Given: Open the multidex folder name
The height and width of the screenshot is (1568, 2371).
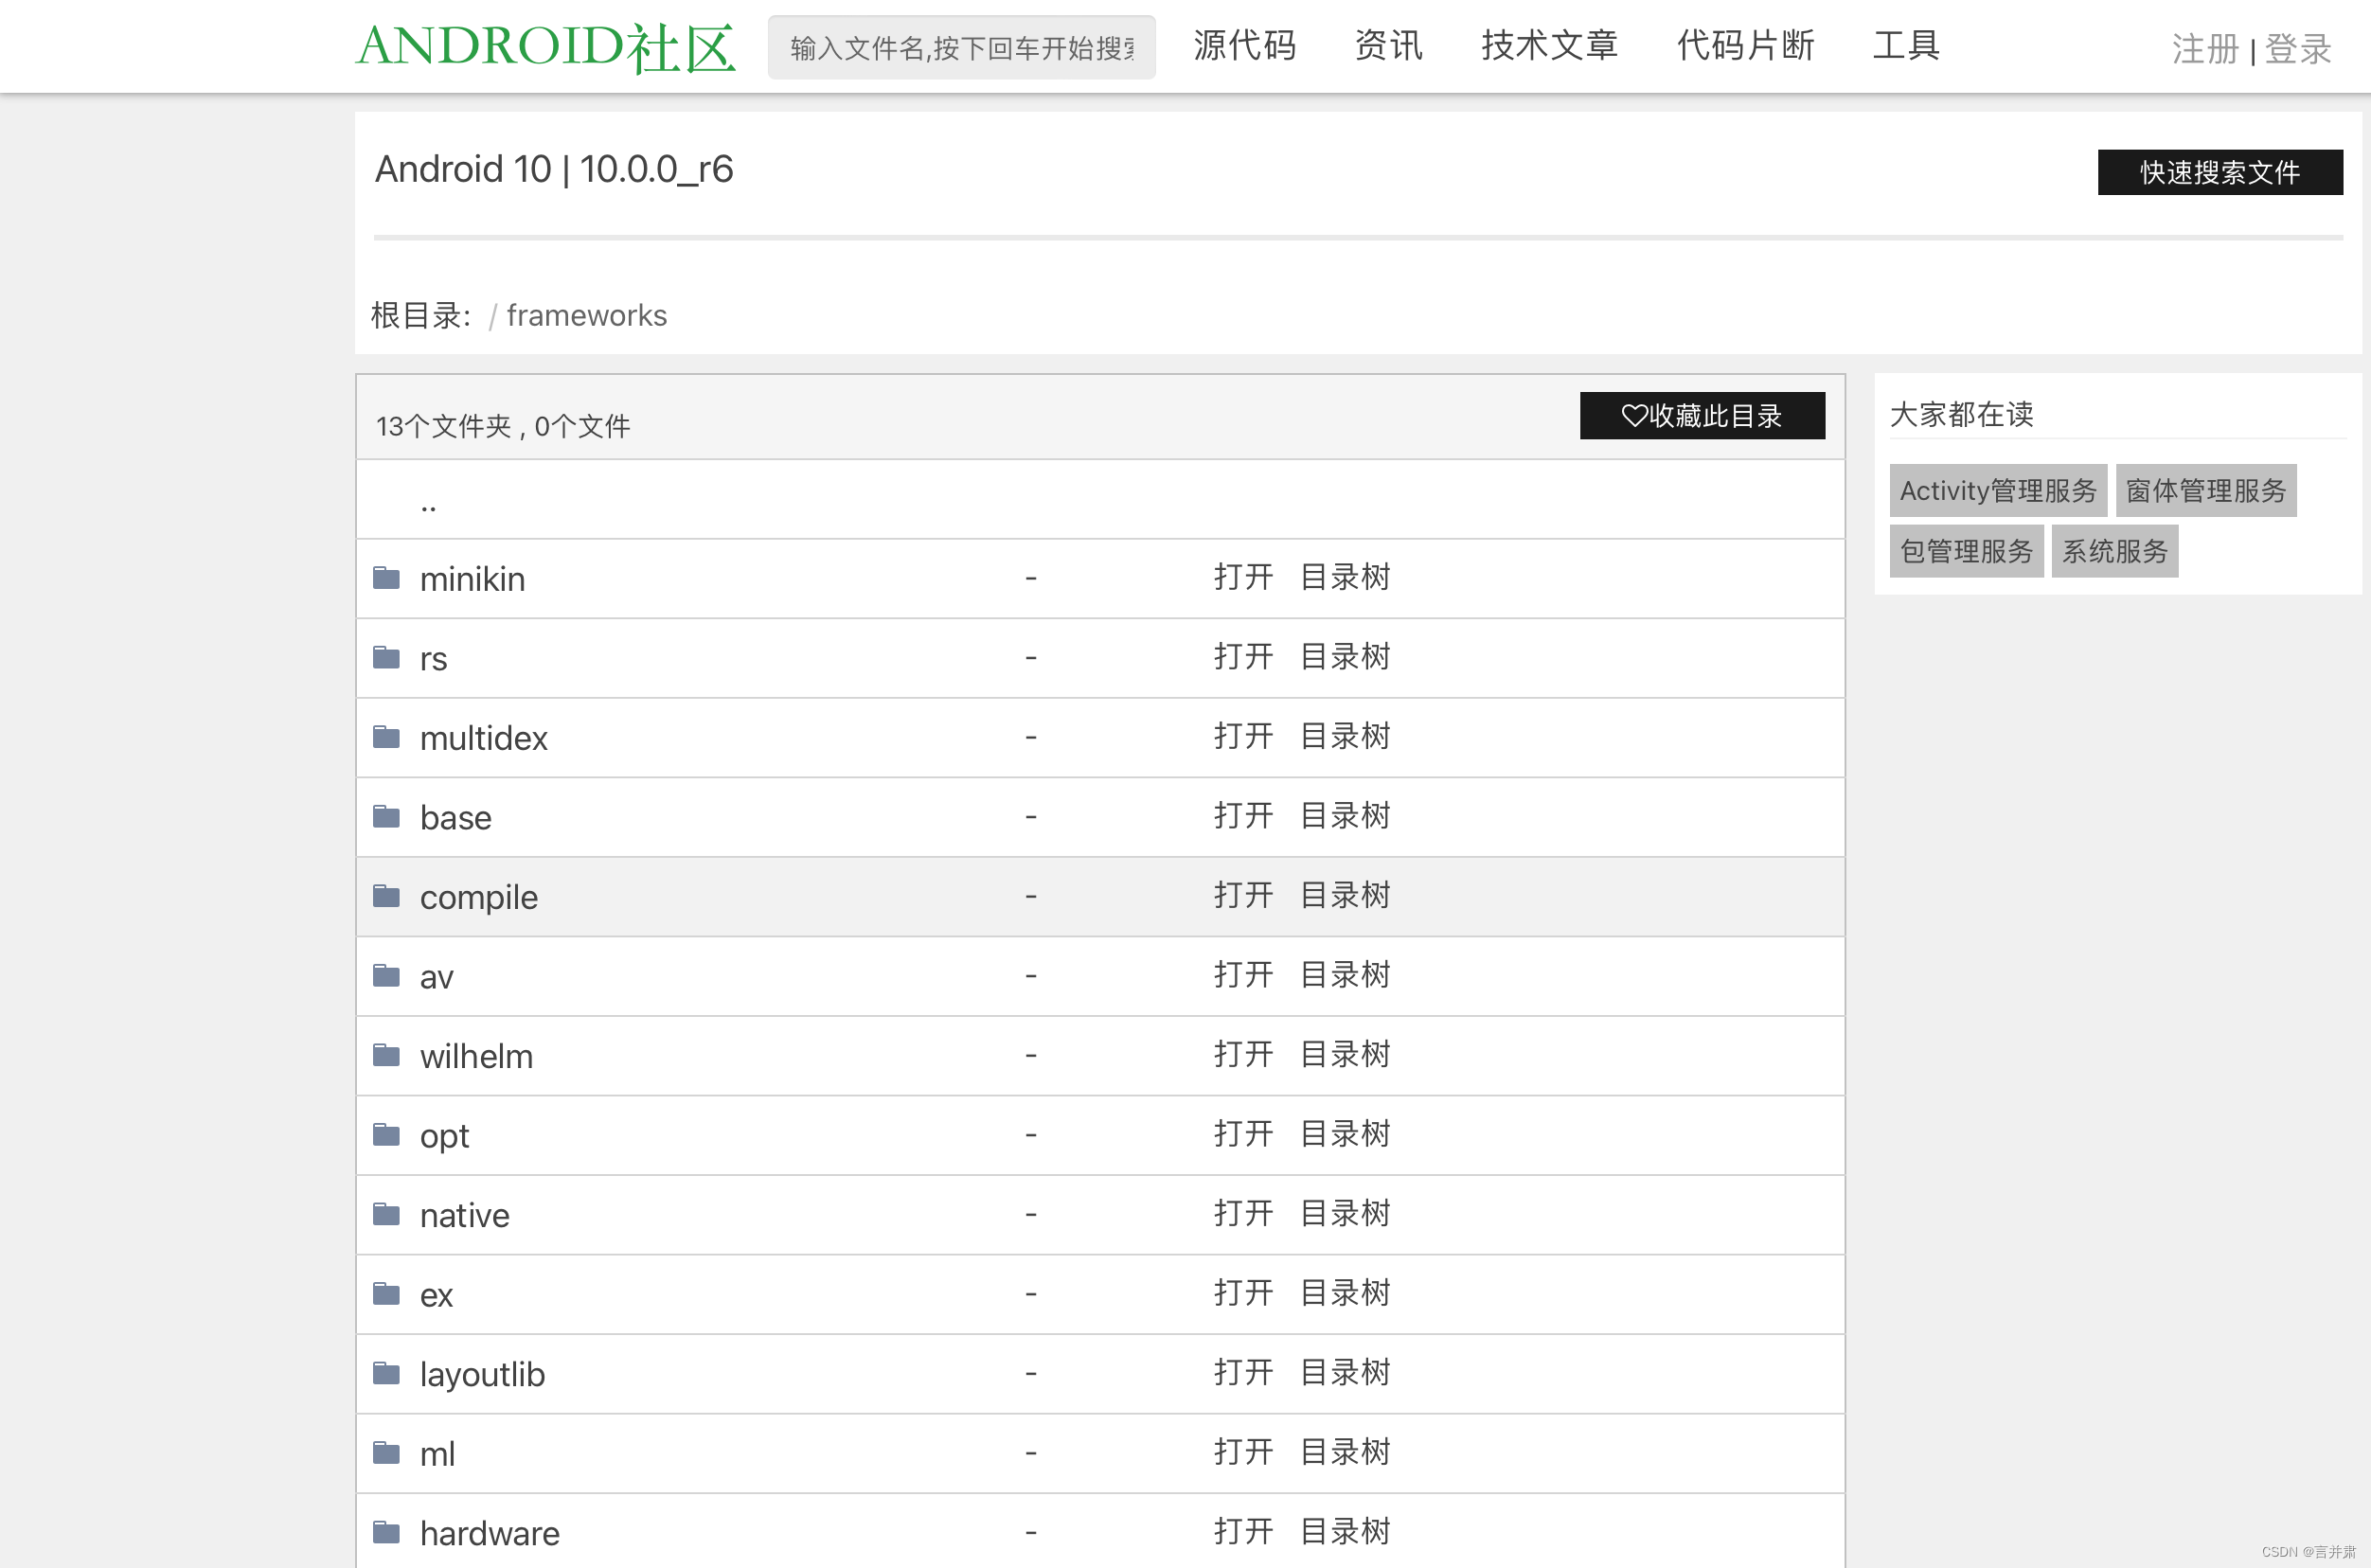Looking at the screenshot, I should pos(483,738).
